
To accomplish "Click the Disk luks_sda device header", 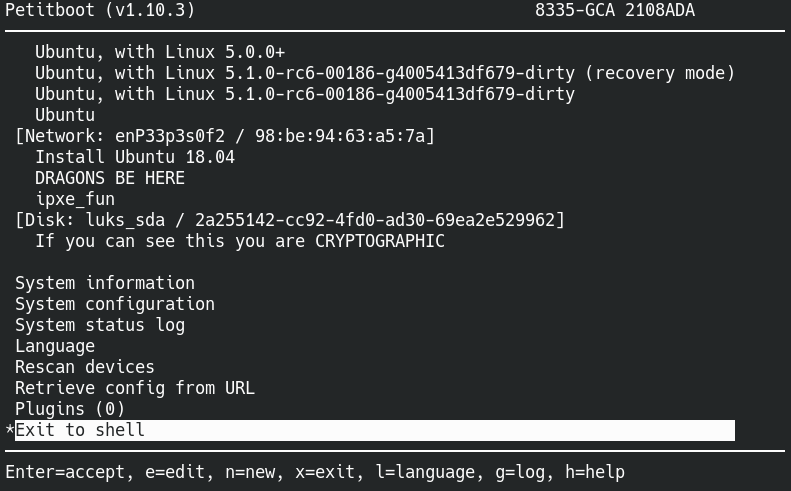I will click(x=290, y=220).
